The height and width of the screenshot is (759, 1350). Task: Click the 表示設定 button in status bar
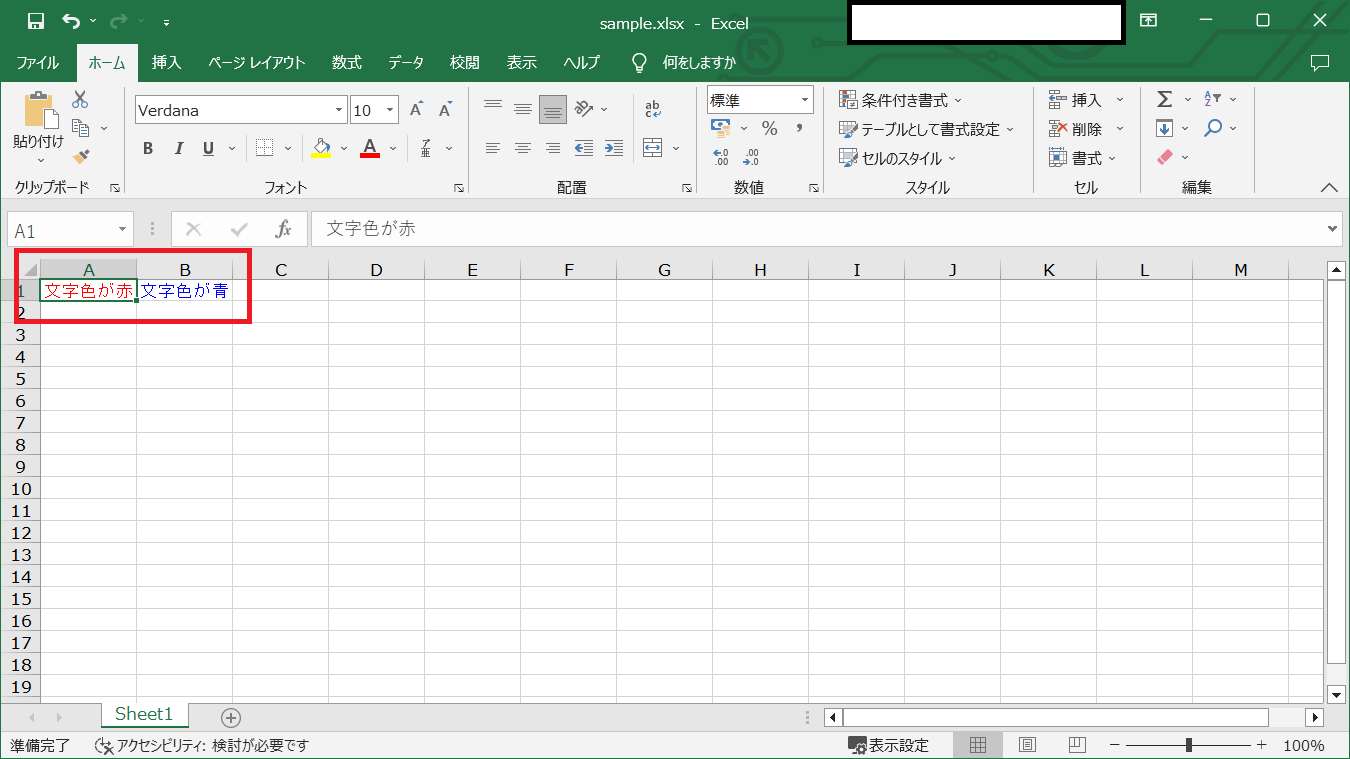click(888, 745)
